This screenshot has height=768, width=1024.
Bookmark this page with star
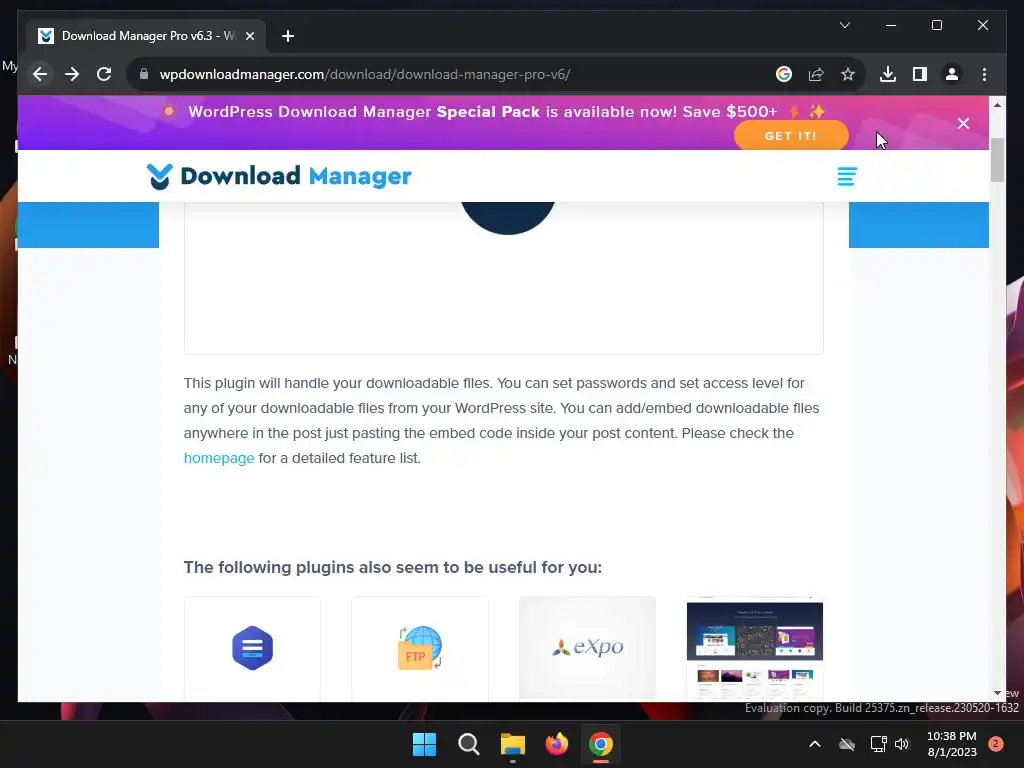pos(848,74)
